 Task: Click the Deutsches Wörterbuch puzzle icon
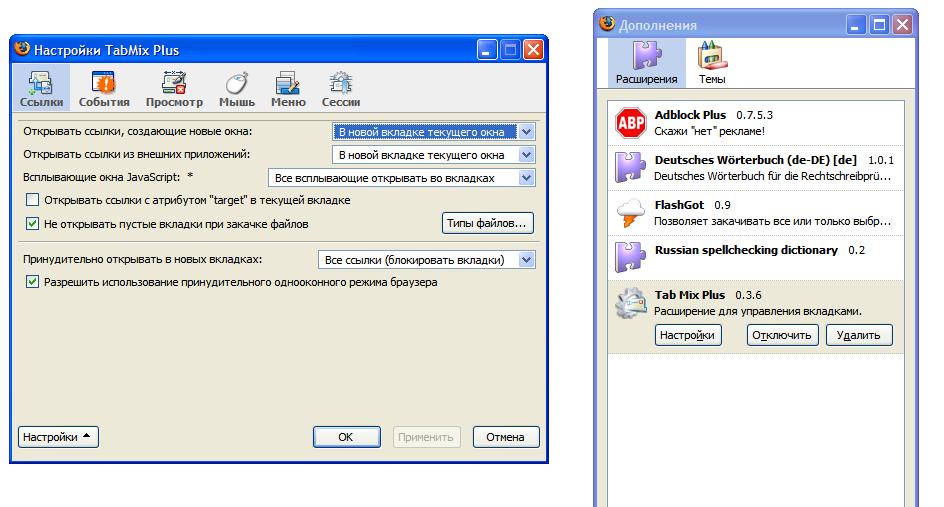(x=630, y=167)
